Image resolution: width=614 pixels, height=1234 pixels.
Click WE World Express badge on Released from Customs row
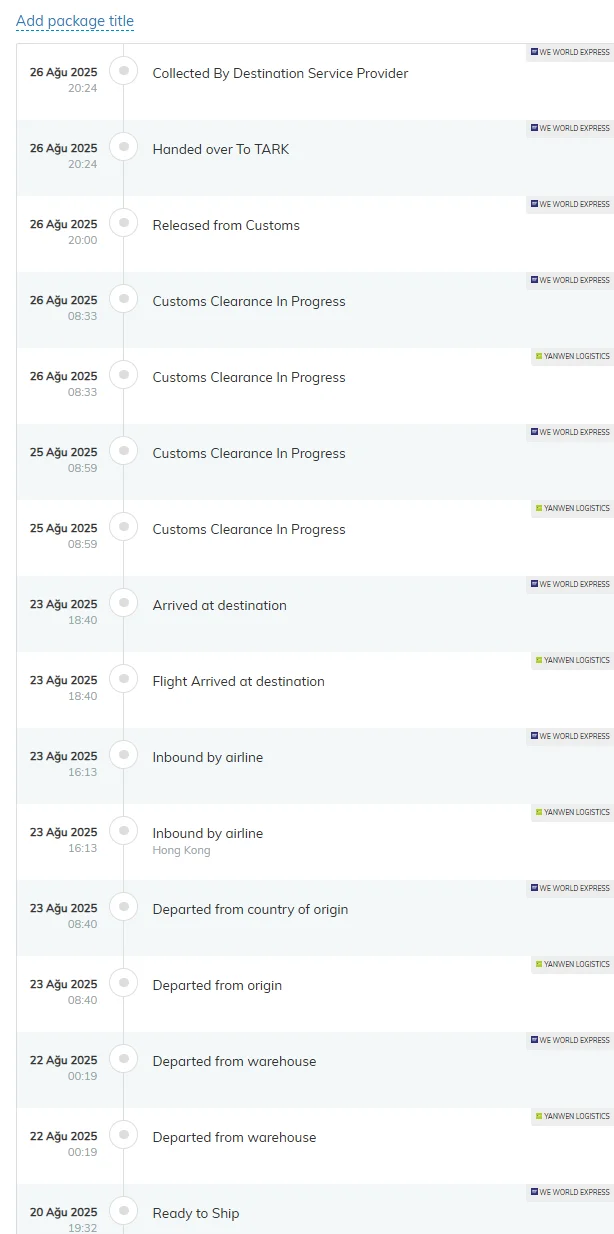(570, 204)
